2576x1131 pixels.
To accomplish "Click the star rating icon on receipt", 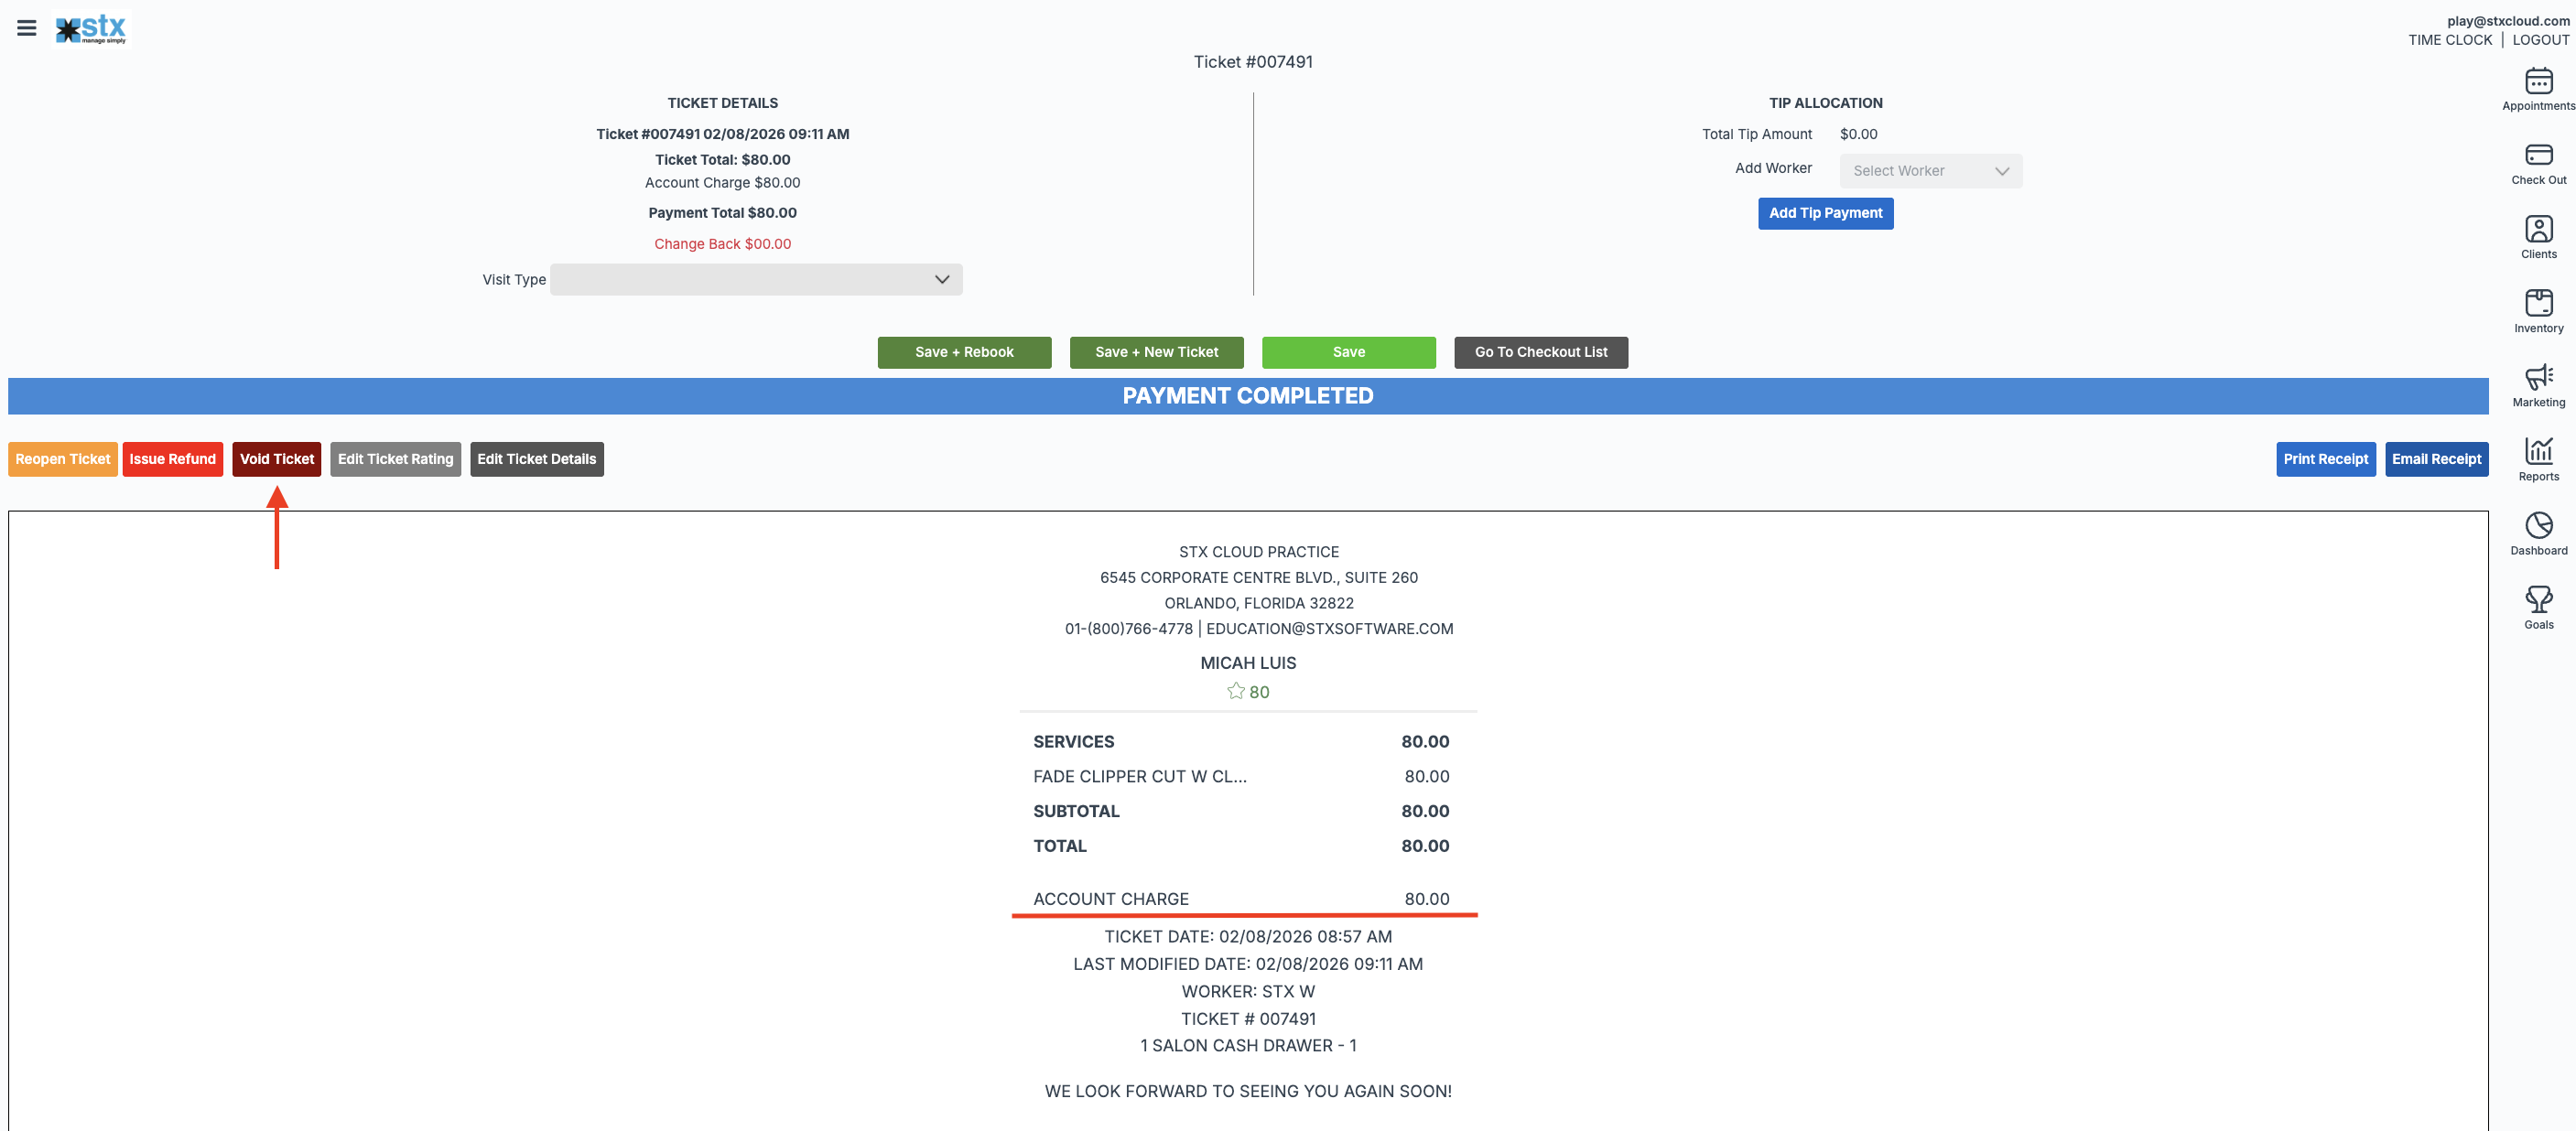I will point(1236,691).
